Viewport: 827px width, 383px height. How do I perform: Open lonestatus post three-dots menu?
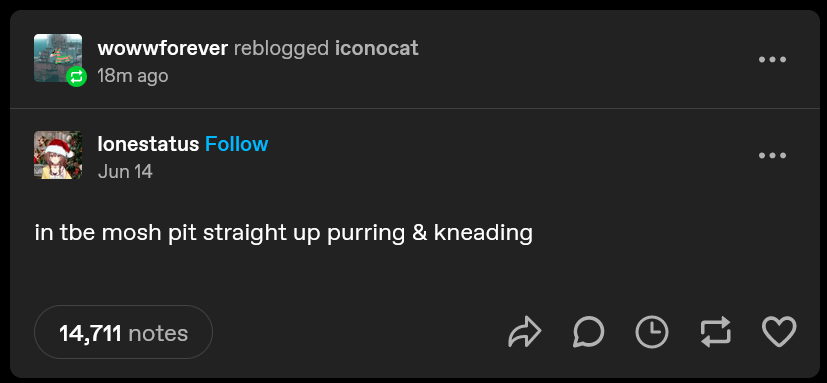click(772, 156)
